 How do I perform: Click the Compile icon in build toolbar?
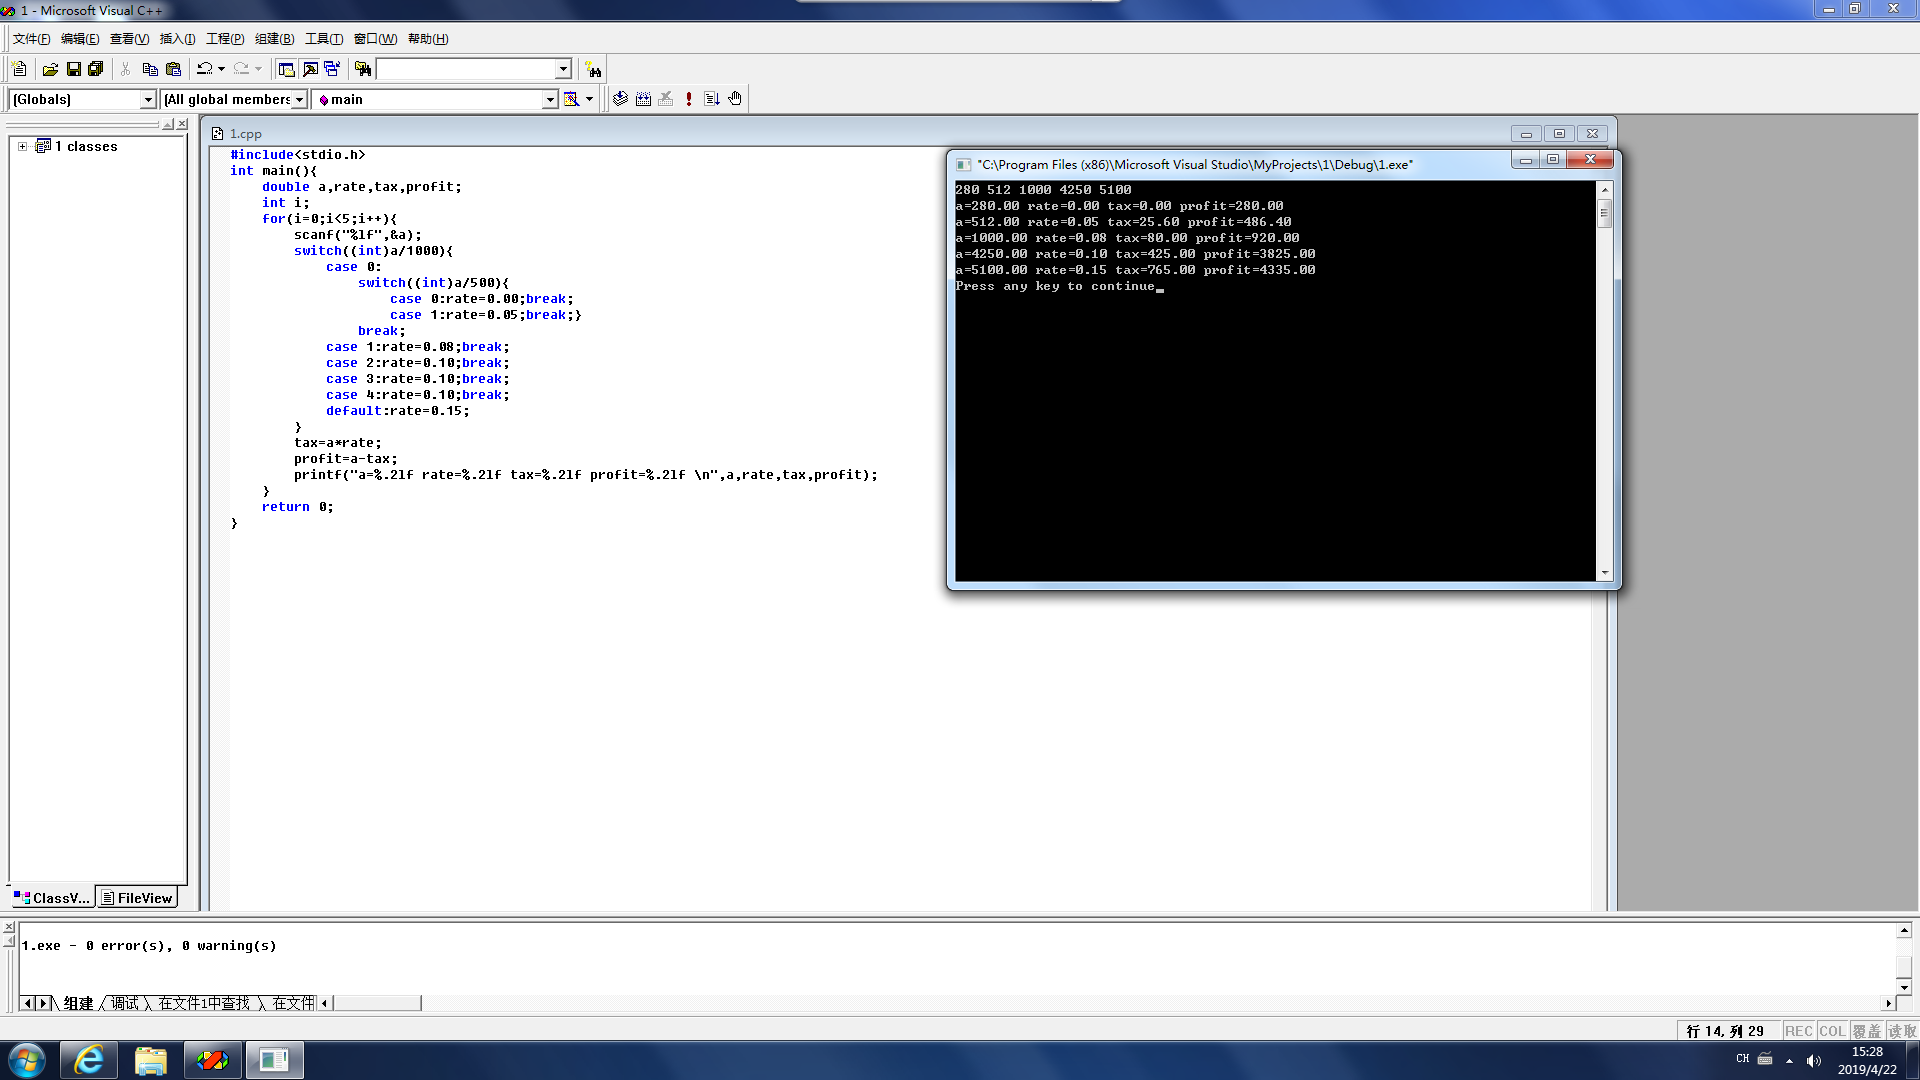pos(620,99)
